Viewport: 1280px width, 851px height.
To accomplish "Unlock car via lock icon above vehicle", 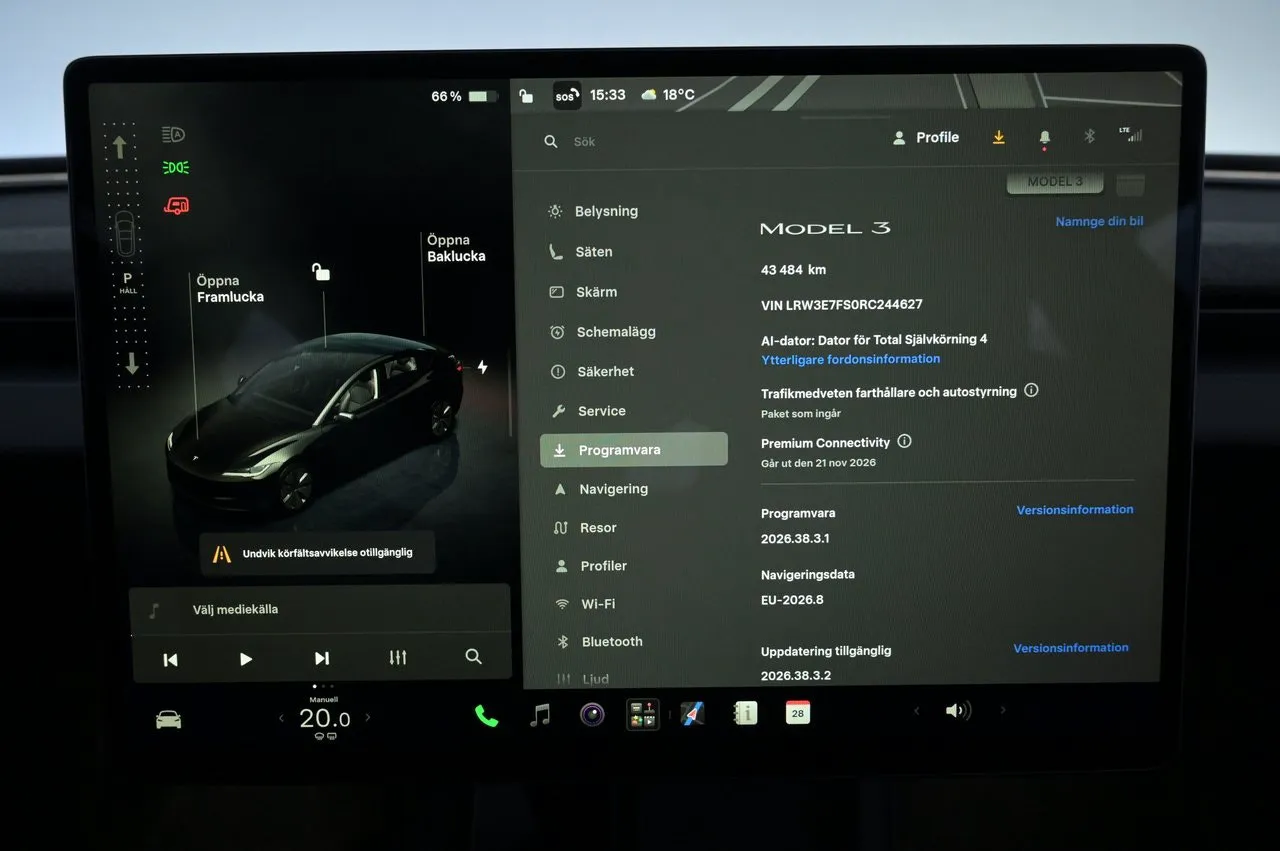I will [x=321, y=271].
